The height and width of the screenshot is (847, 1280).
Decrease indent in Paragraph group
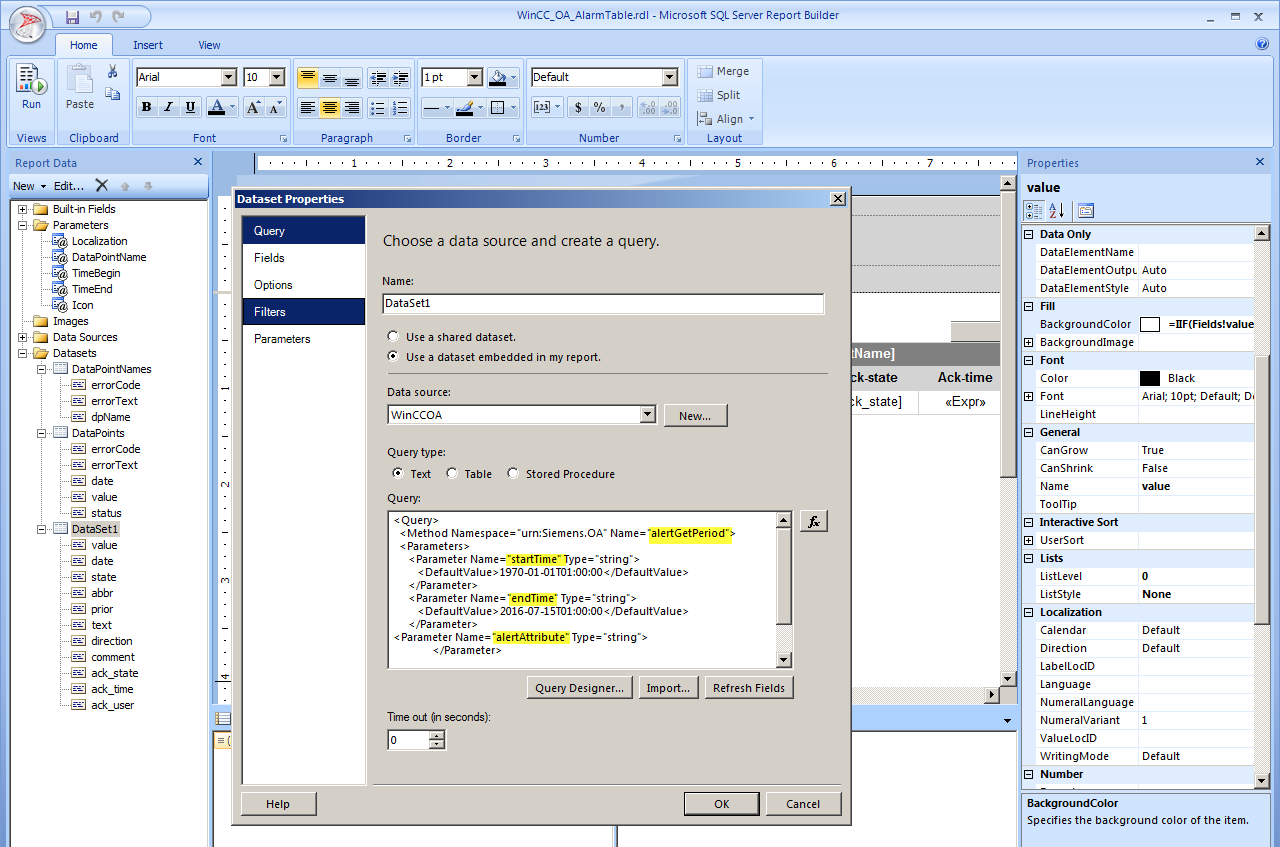(x=378, y=78)
